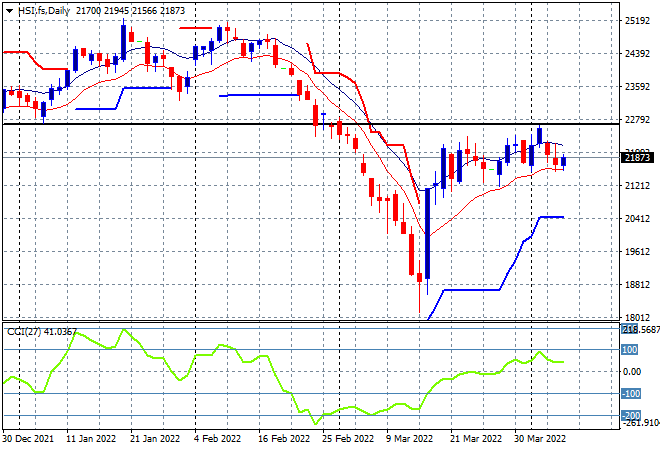
Task: Click the 30 Mar 2022 date label
Action: coord(540,439)
